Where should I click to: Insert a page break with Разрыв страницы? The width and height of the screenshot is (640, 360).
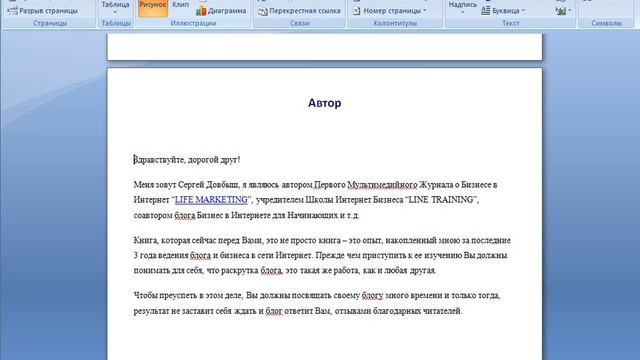coord(42,11)
